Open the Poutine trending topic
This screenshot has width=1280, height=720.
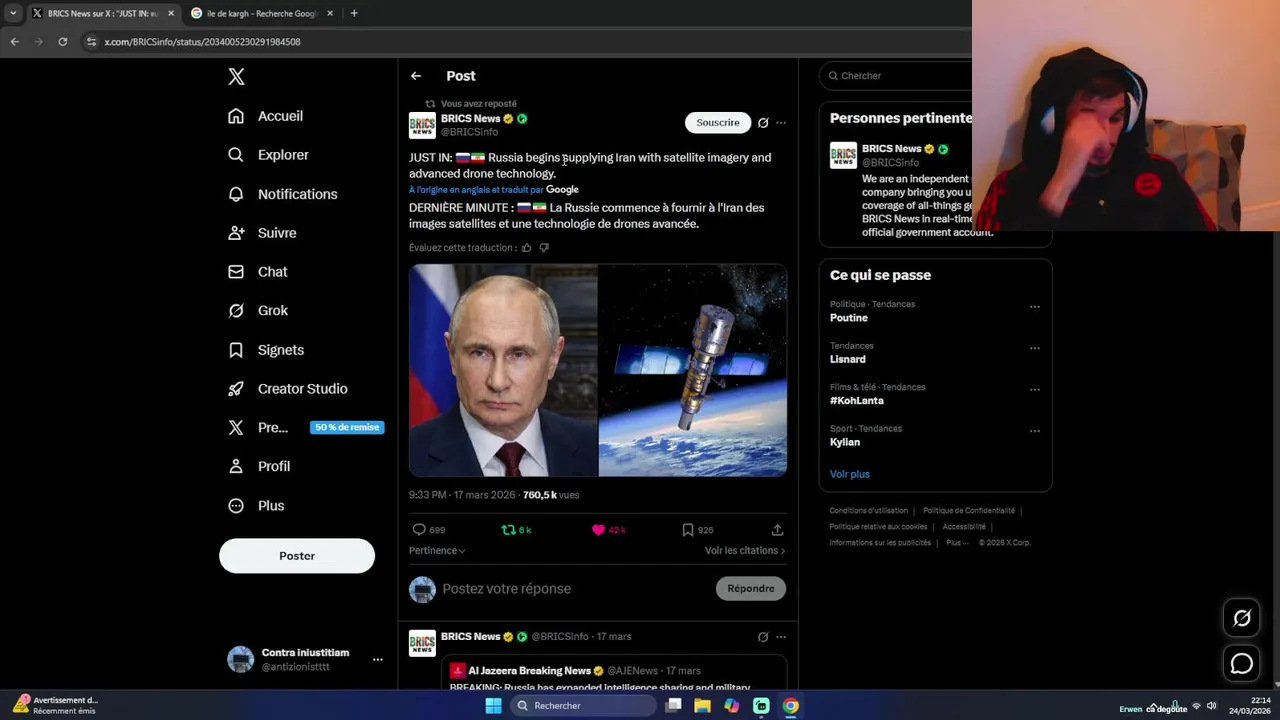[x=849, y=318]
